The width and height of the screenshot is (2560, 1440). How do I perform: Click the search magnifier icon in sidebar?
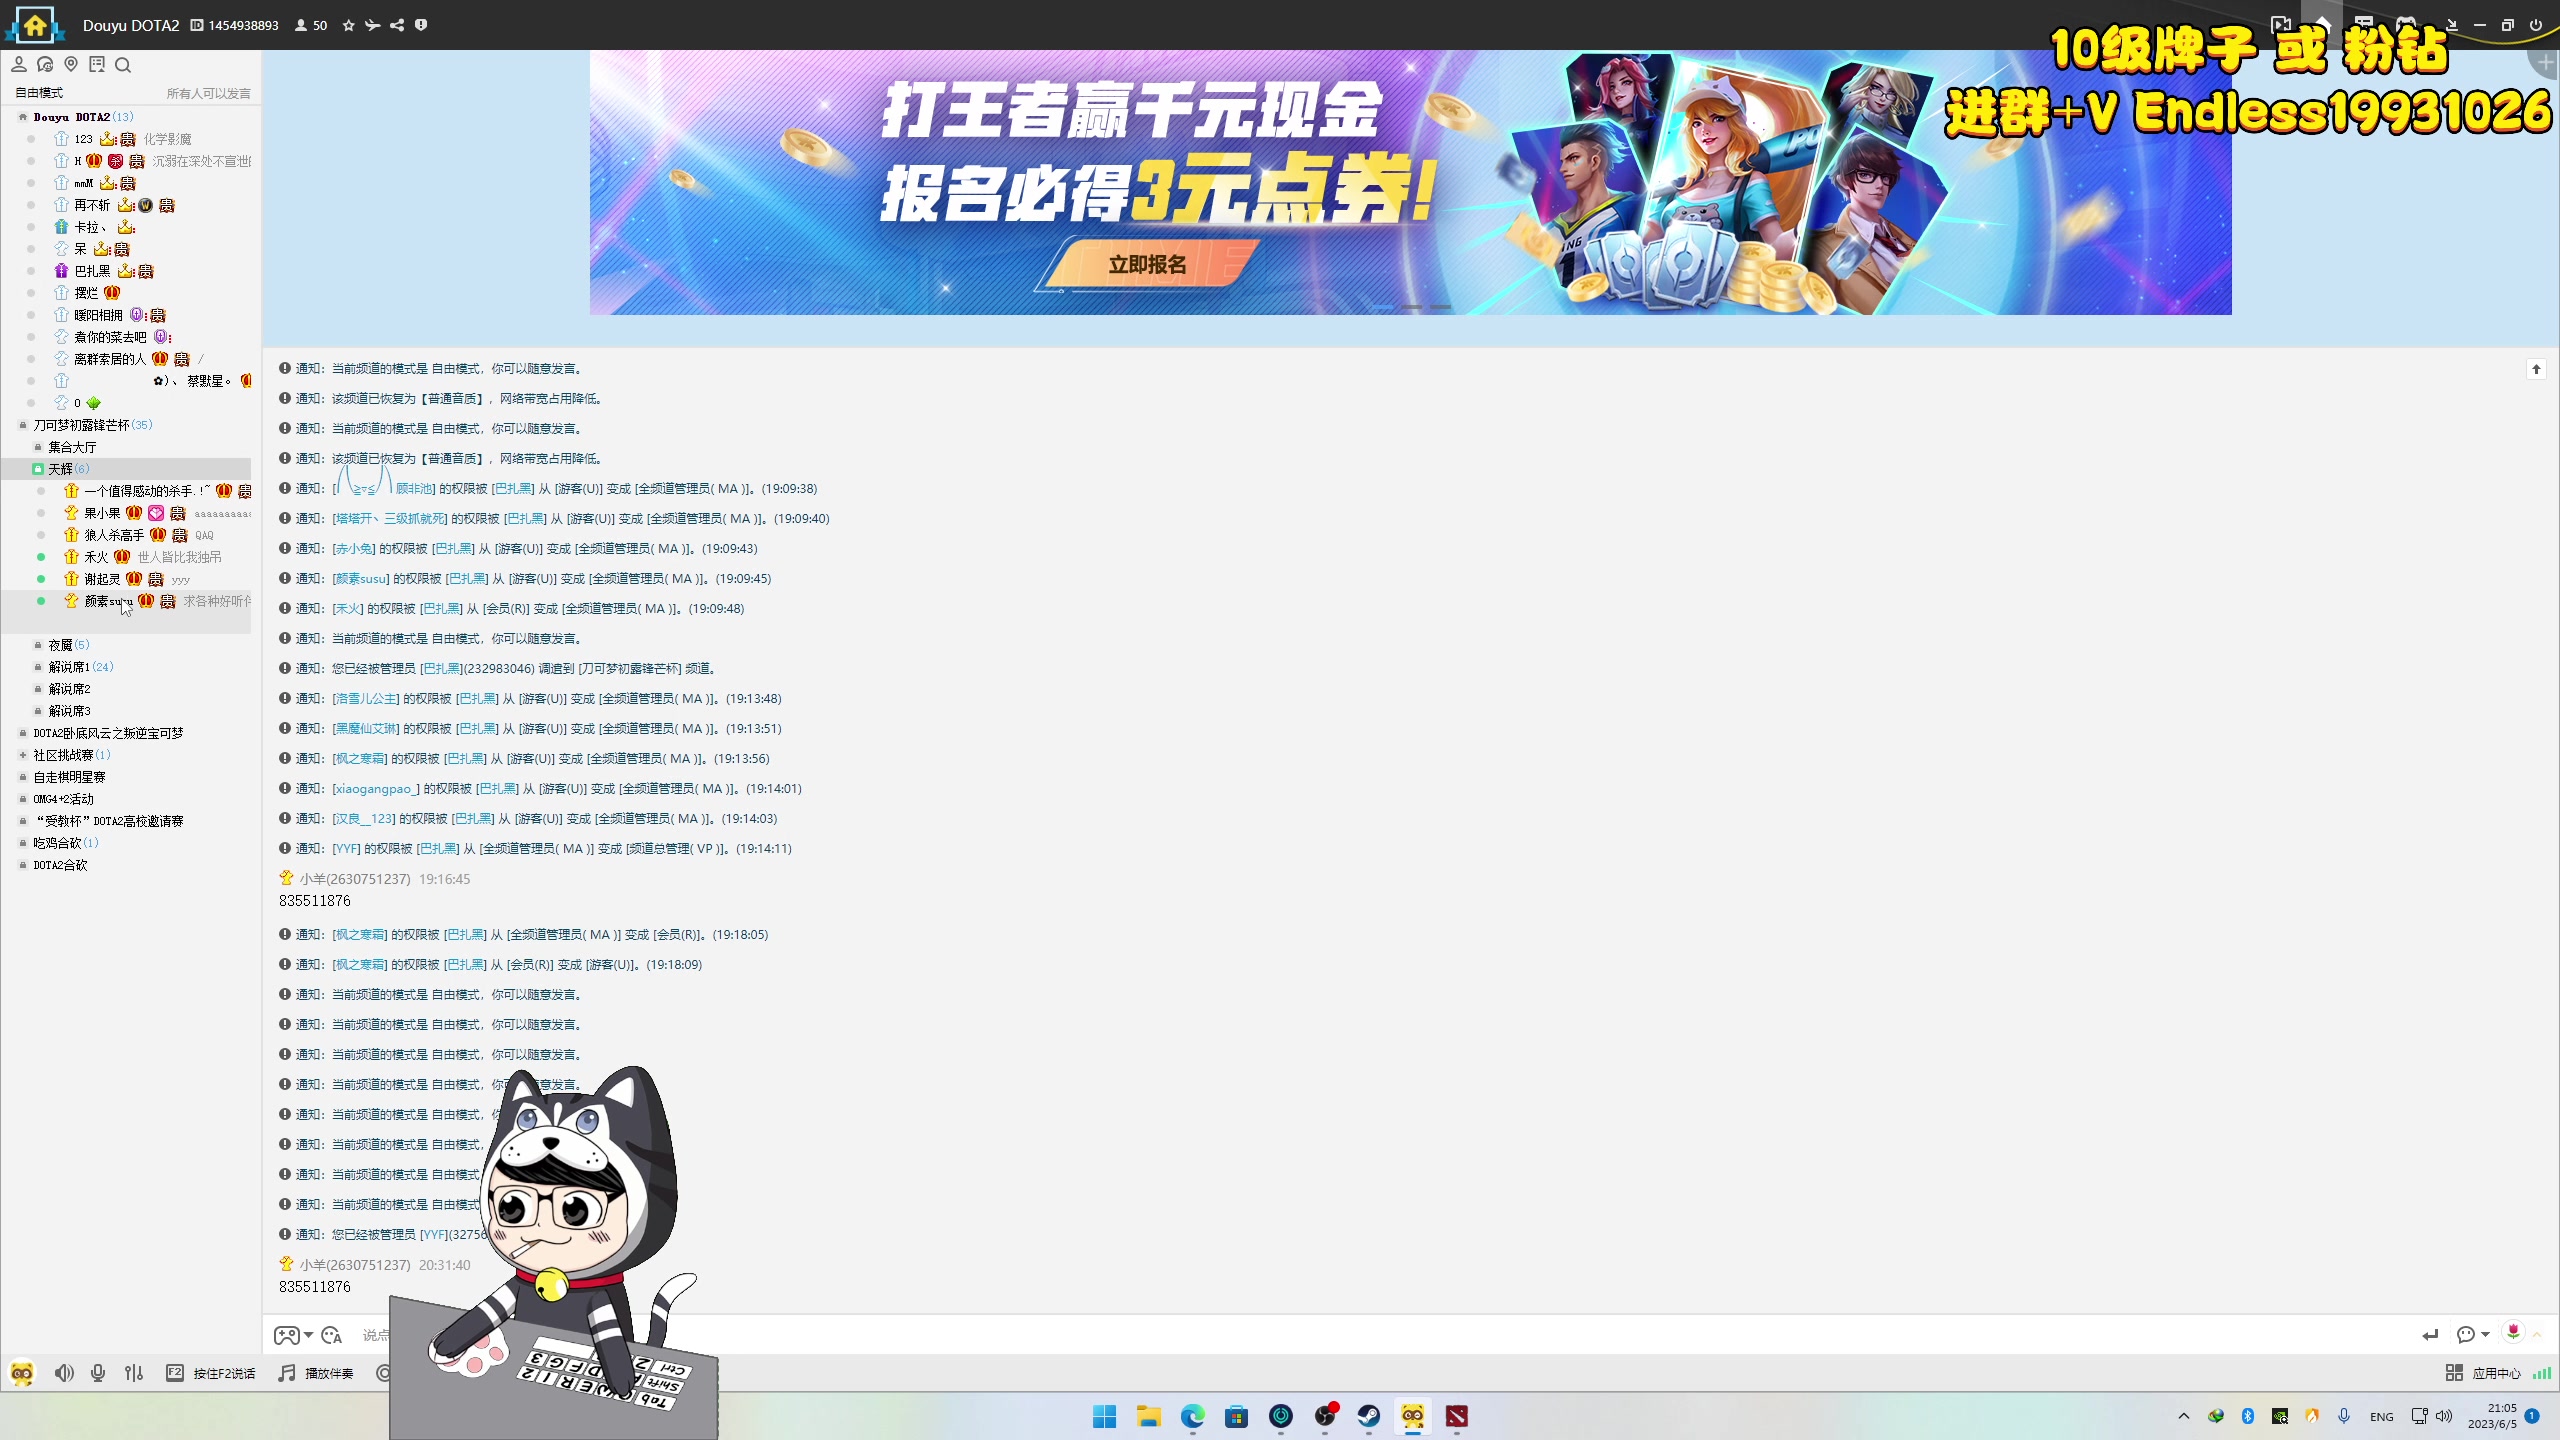click(x=123, y=65)
